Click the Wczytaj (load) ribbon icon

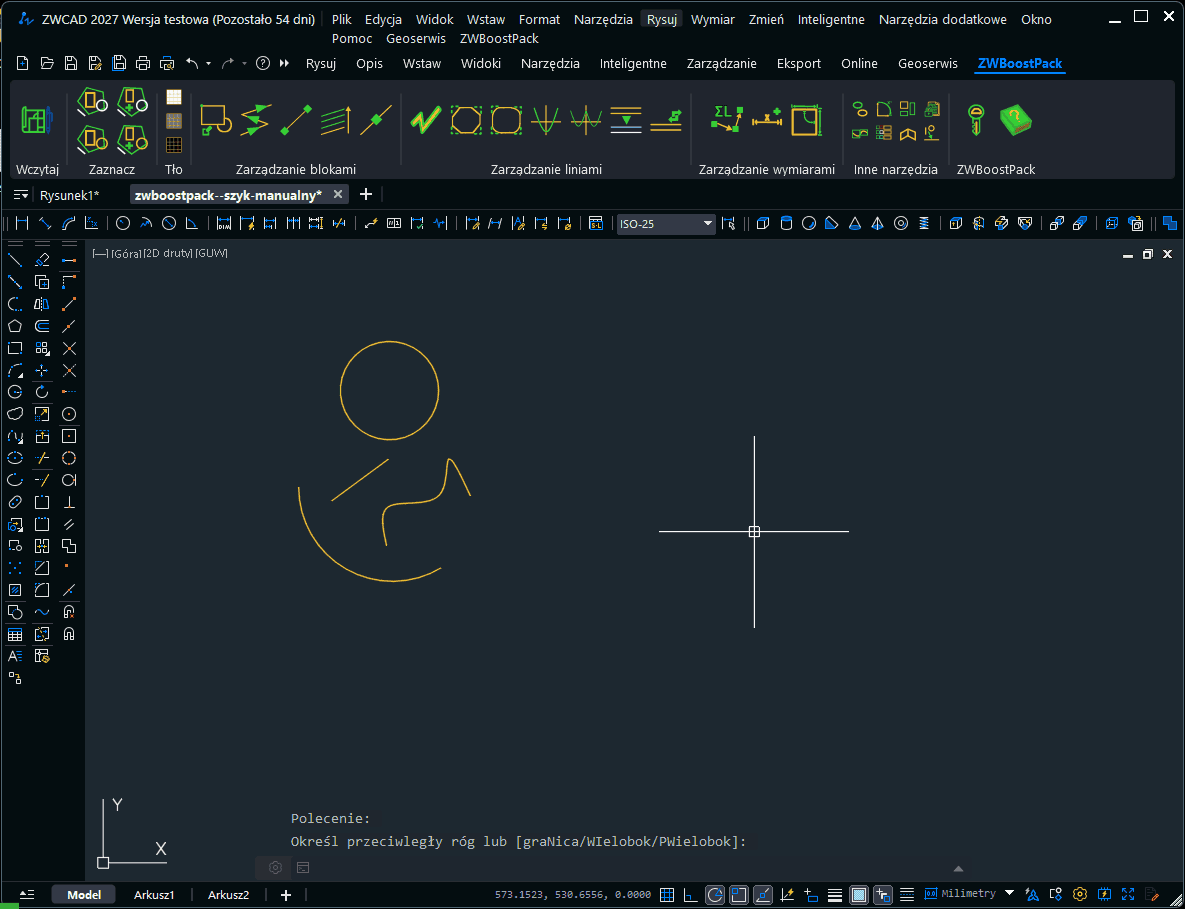pyautogui.click(x=36, y=121)
